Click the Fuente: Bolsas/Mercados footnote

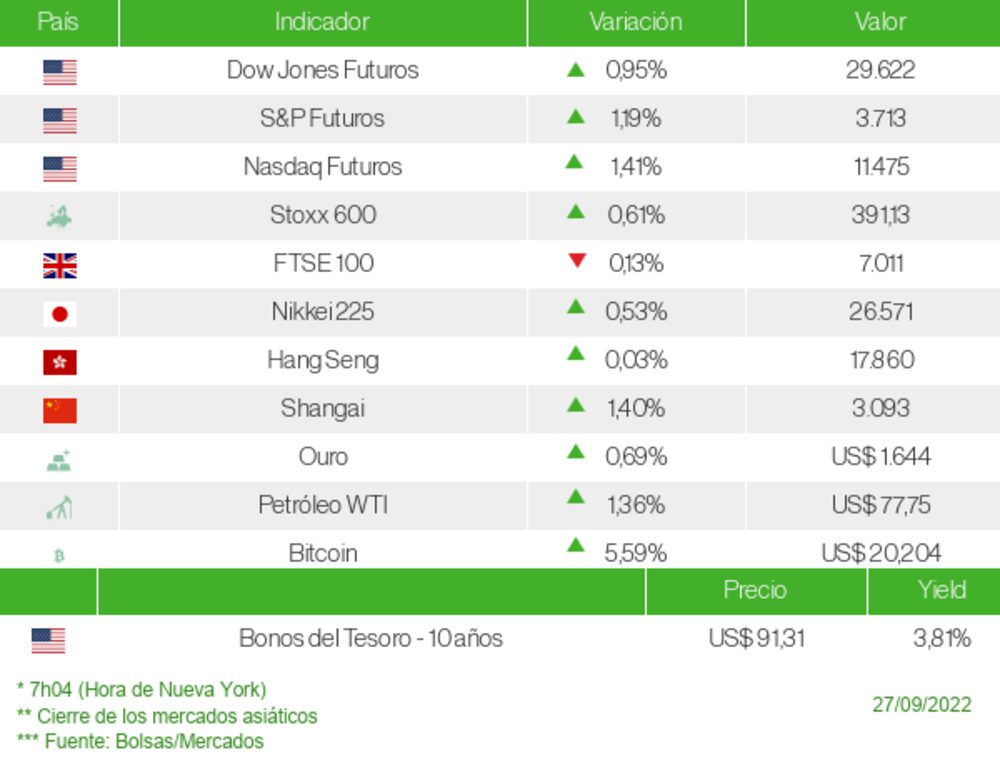pos(140,742)
